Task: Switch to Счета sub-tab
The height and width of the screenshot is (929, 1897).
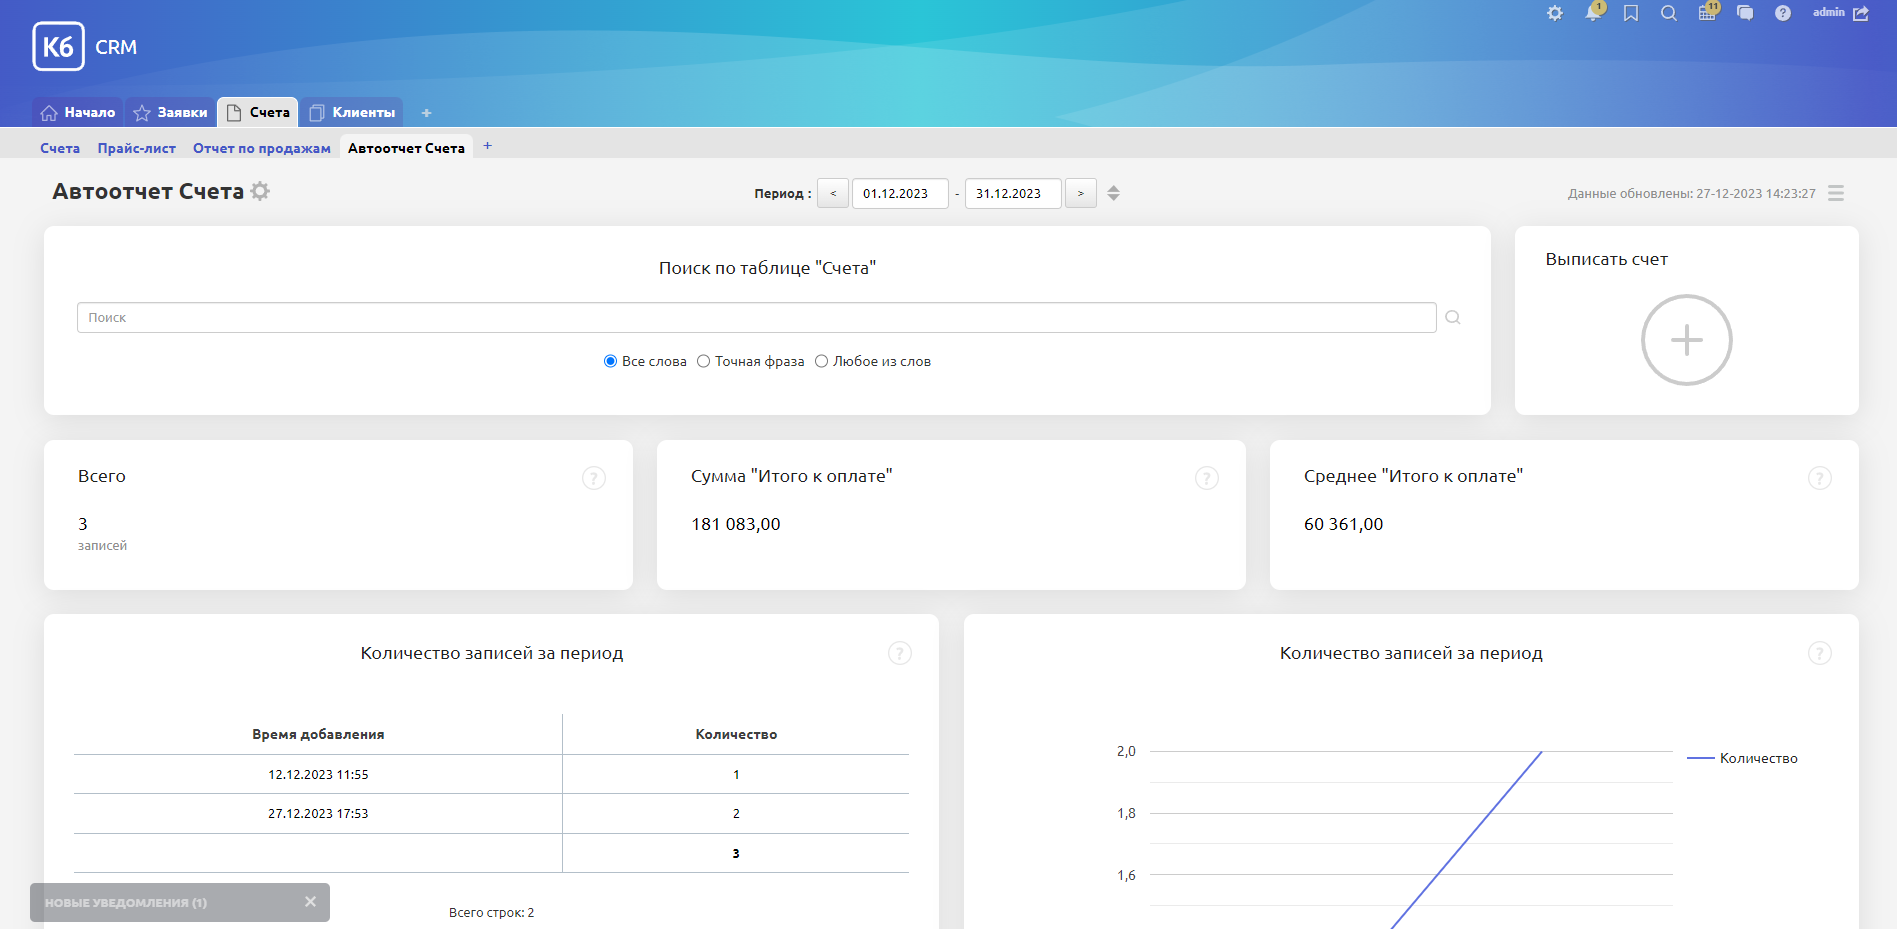Action: [60, 148]
